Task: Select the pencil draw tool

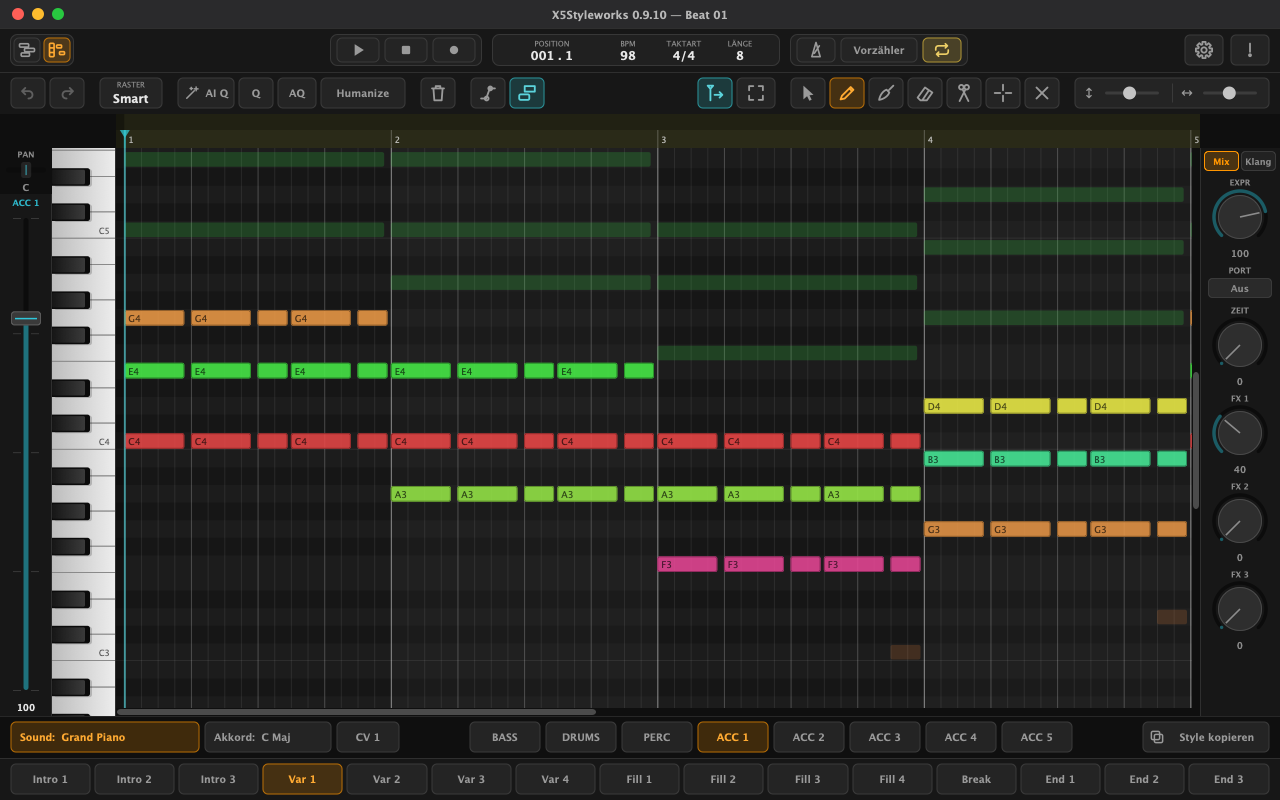Action: pyautogui.click(x=847, y=93)
